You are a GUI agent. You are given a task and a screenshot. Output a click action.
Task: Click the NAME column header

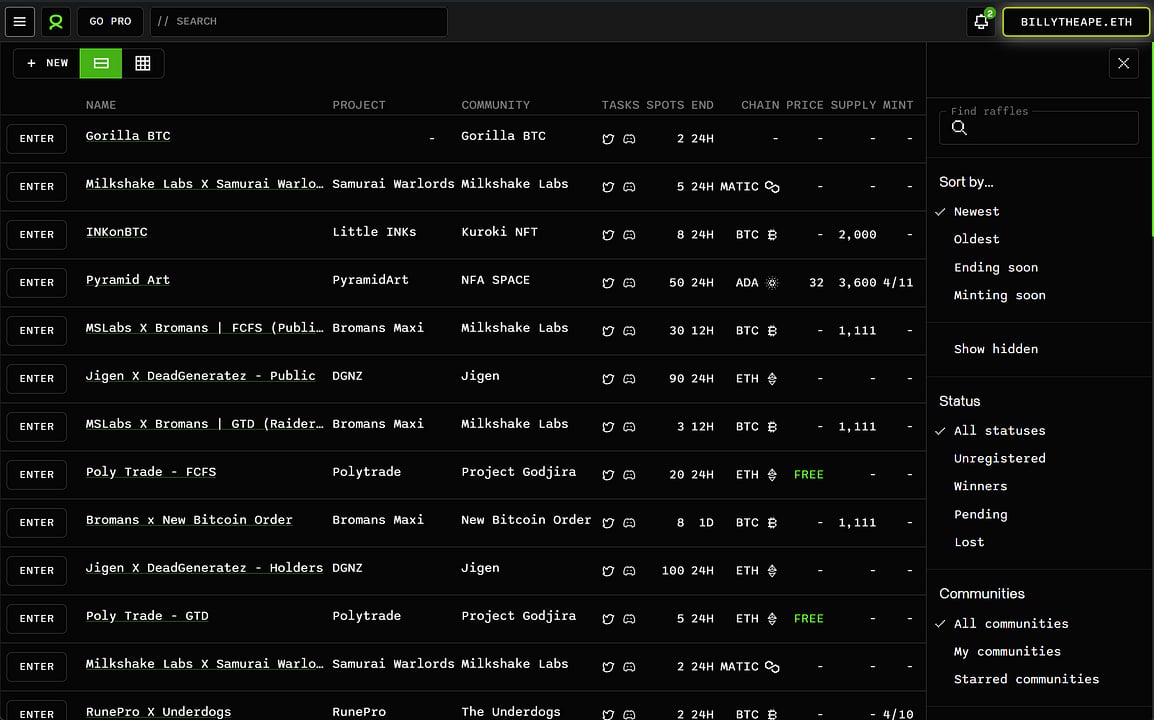click(x=101, y=105)
